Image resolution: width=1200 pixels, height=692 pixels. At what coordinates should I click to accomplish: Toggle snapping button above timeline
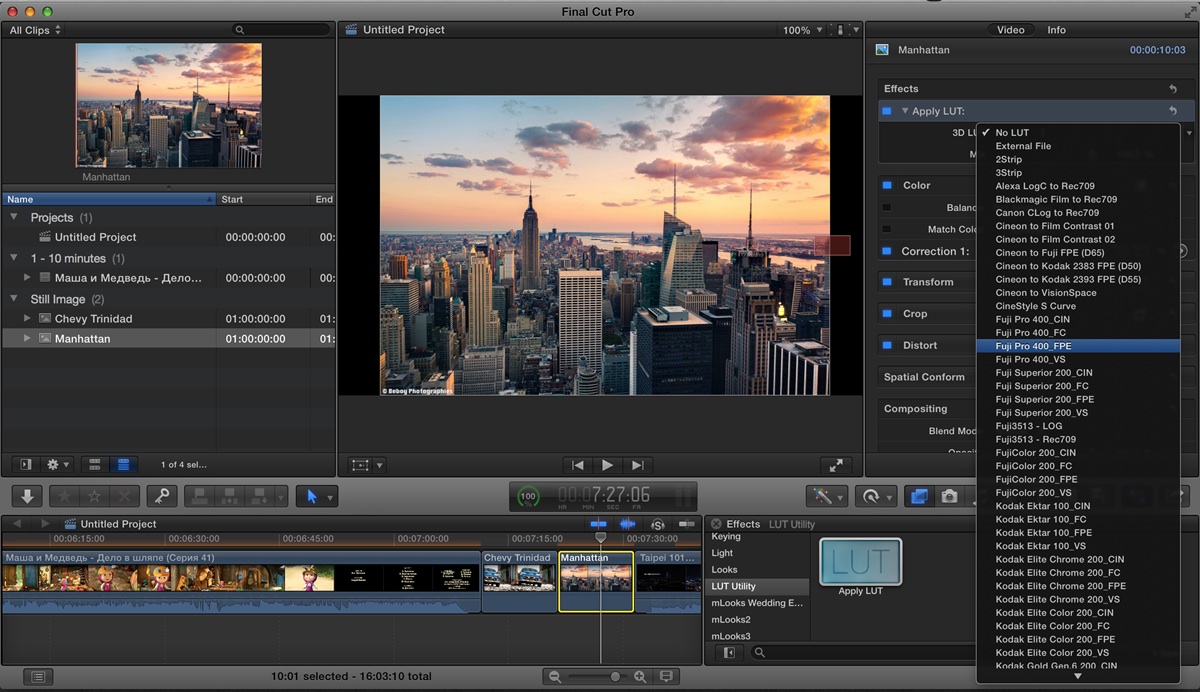coord(687,524)
